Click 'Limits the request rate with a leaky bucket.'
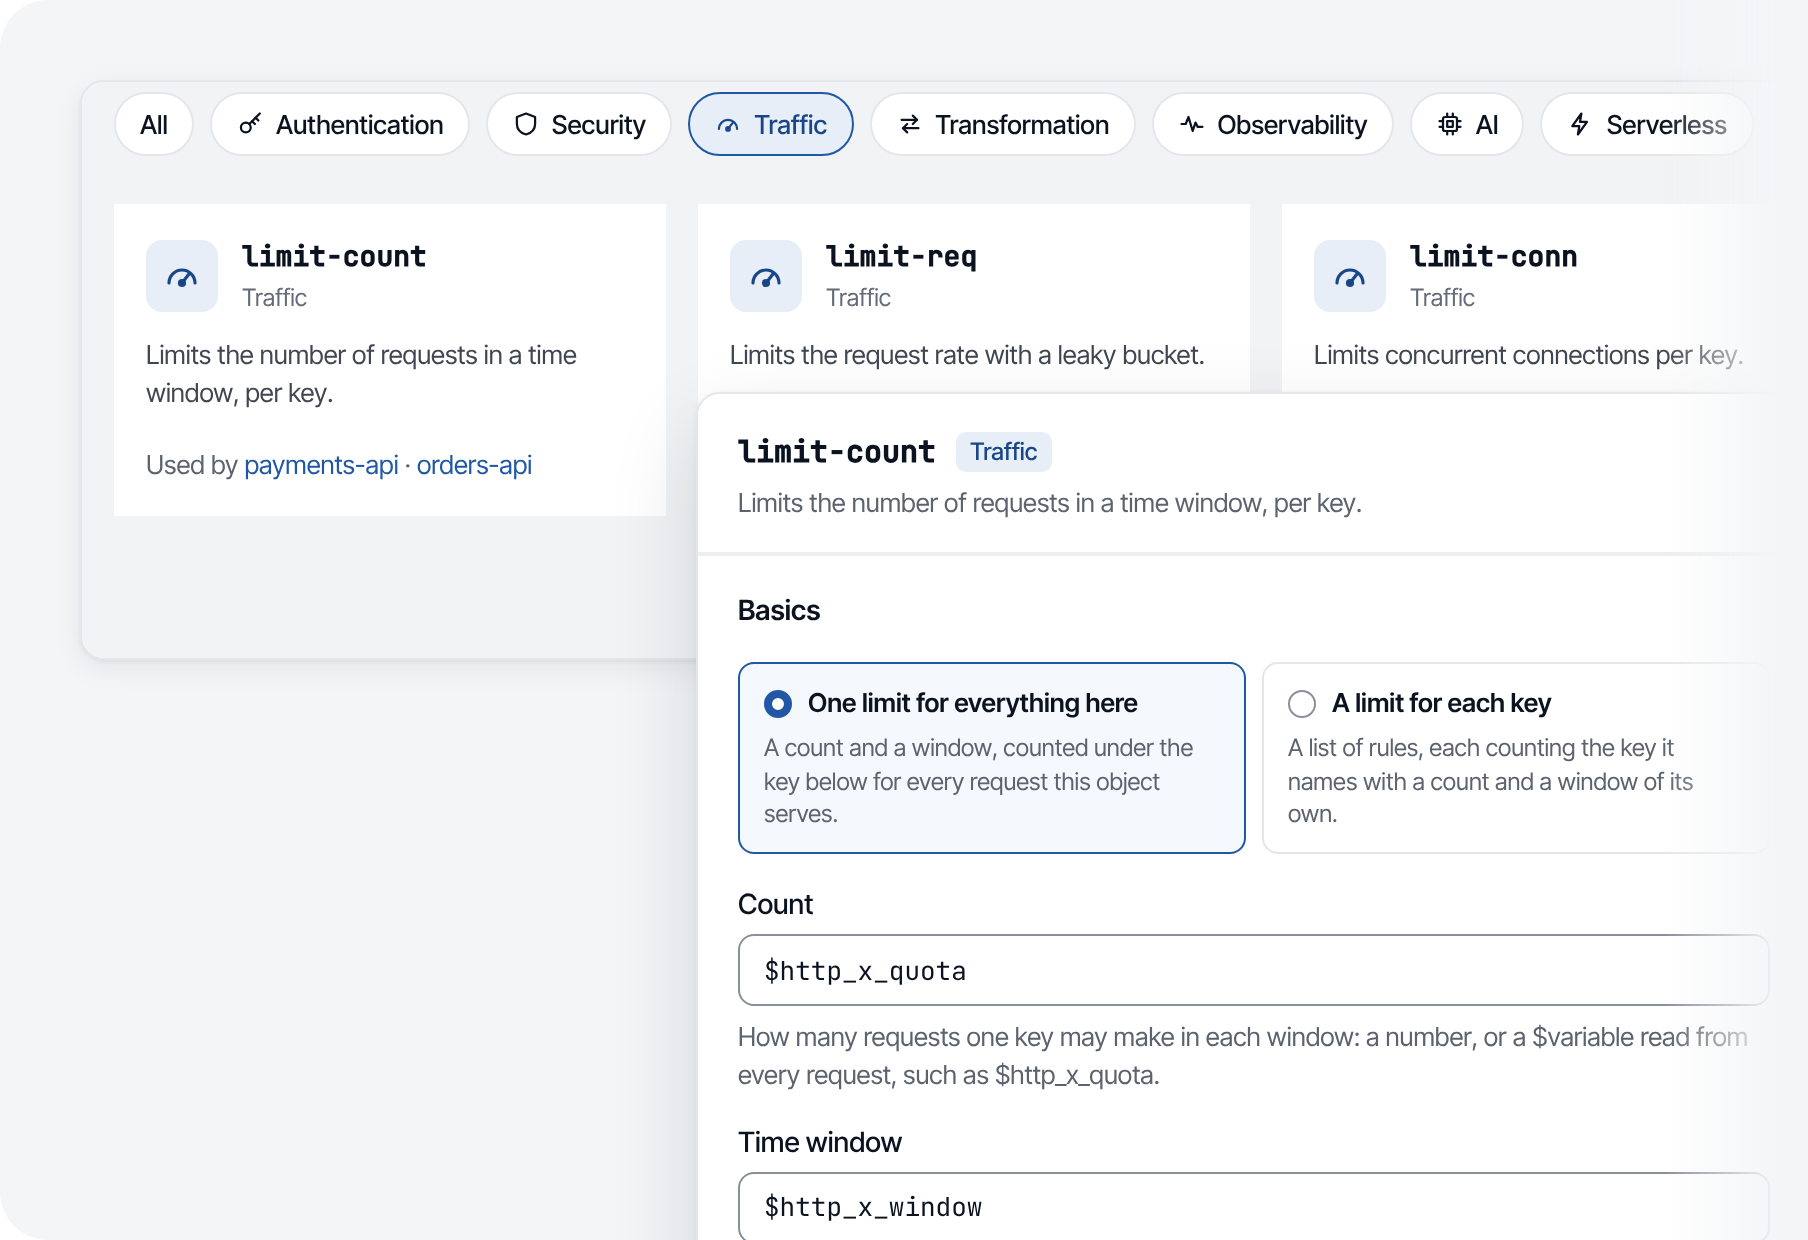The height and width of the screenshot is (1240, 1808). pyautogui.click(x=967, y=355)
